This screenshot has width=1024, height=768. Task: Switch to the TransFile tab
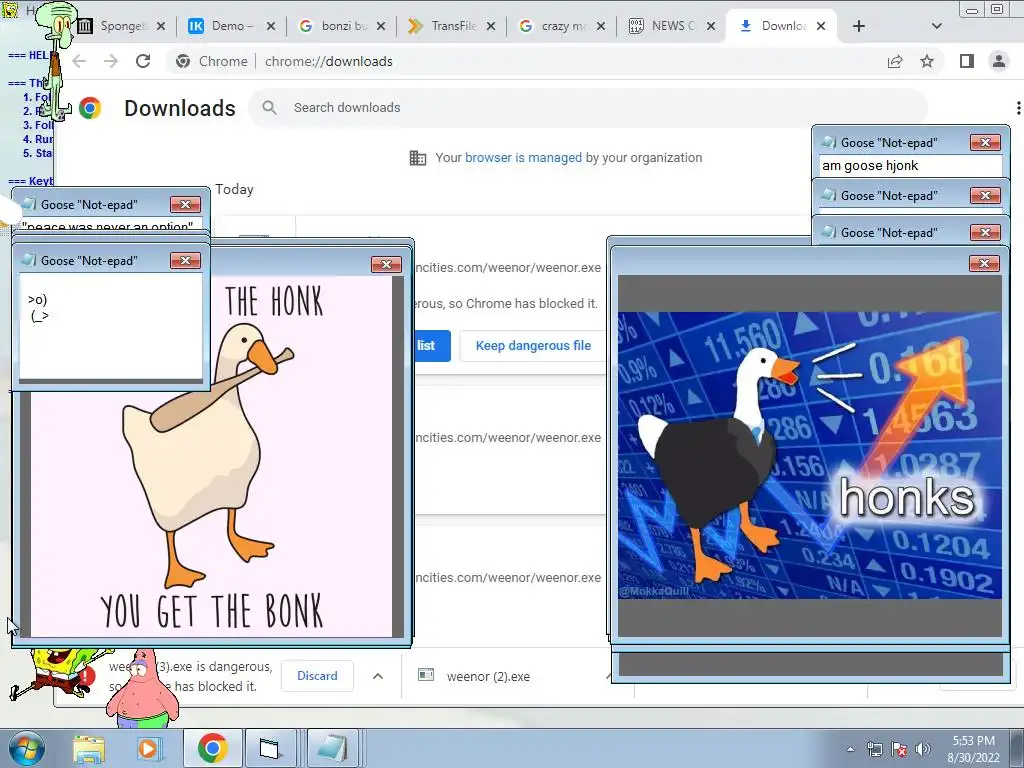[453, 26]
